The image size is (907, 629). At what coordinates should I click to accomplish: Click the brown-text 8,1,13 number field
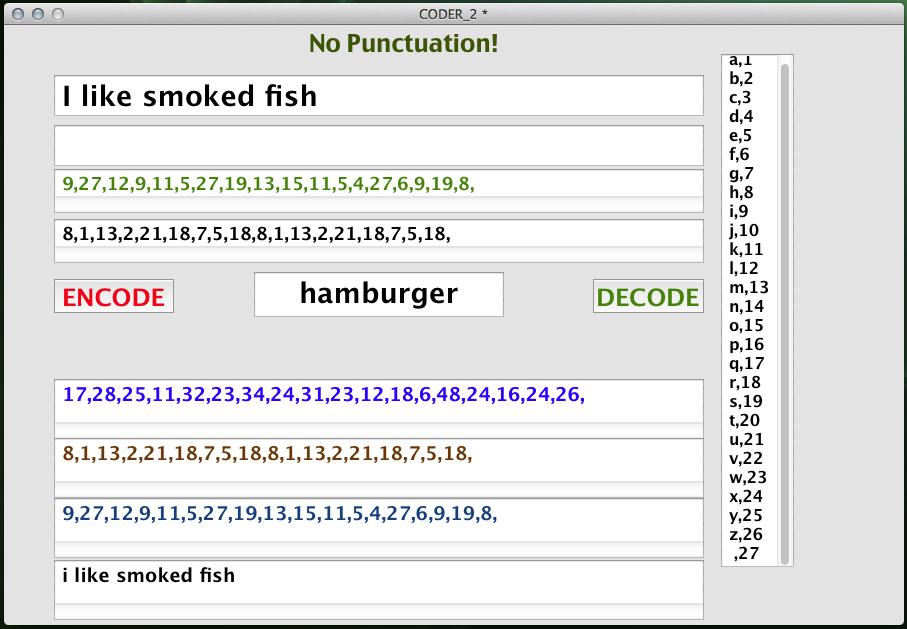(378, 459)
